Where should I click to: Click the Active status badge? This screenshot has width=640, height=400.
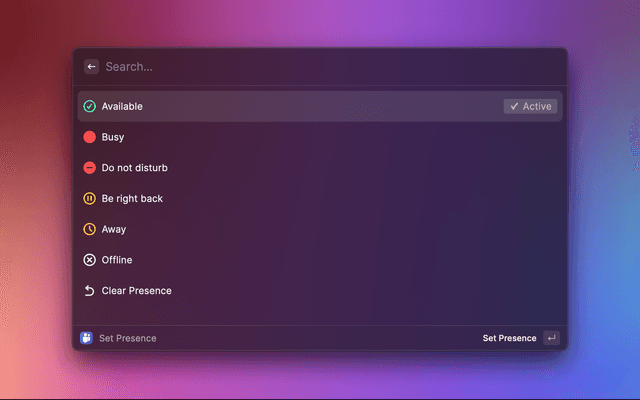530,106
